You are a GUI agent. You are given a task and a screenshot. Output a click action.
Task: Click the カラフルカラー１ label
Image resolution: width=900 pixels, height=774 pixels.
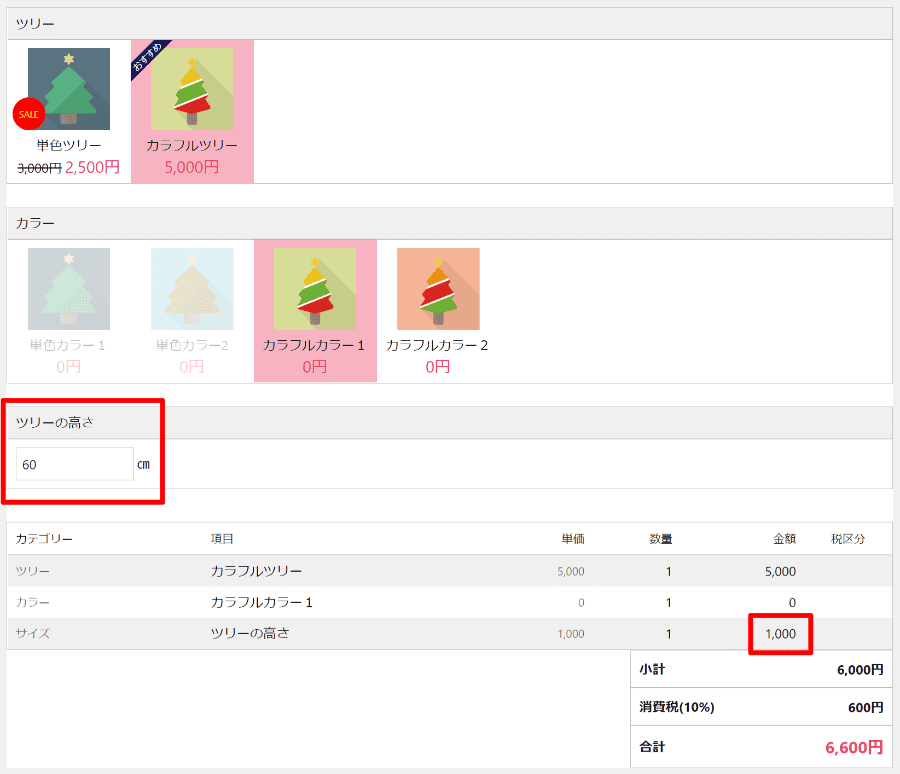[314, 345]
